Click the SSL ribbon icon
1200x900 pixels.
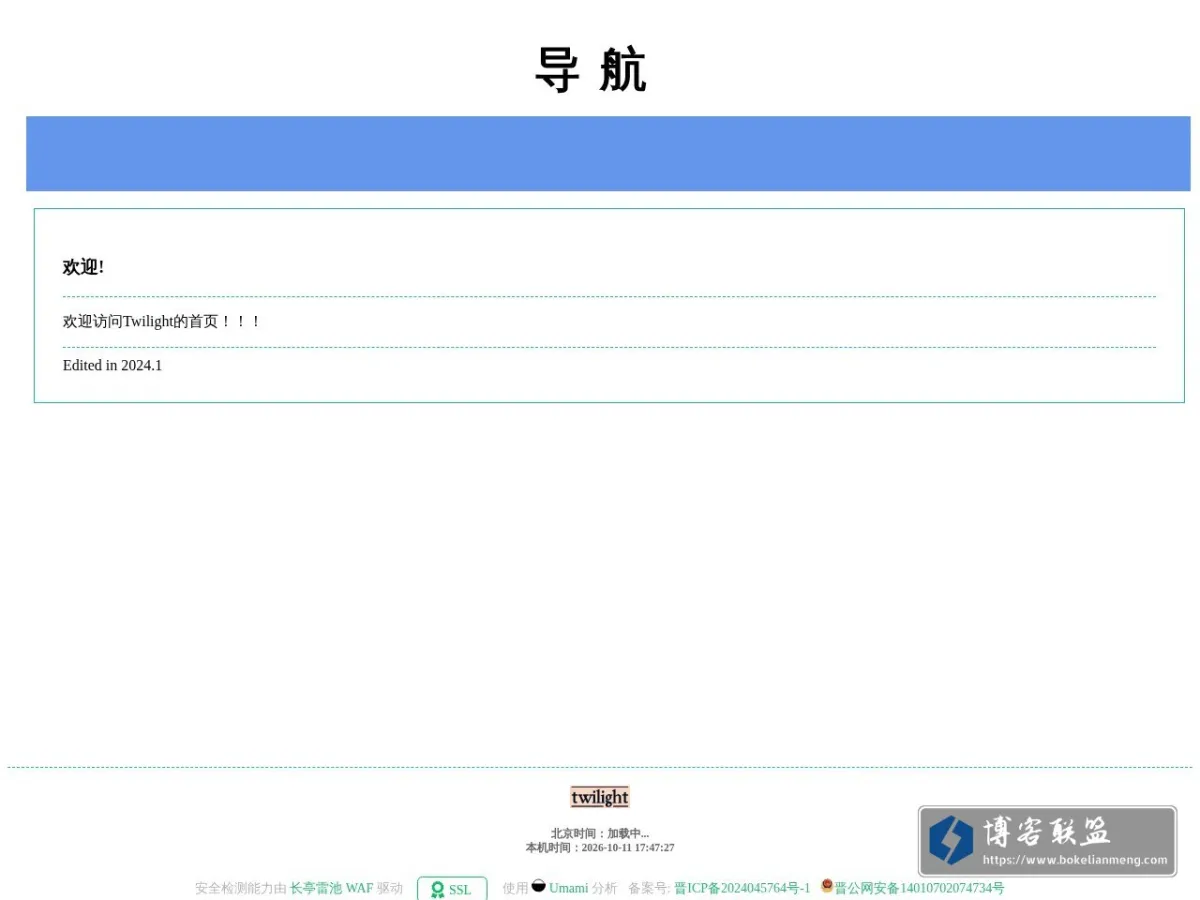(x=437, y=890)
